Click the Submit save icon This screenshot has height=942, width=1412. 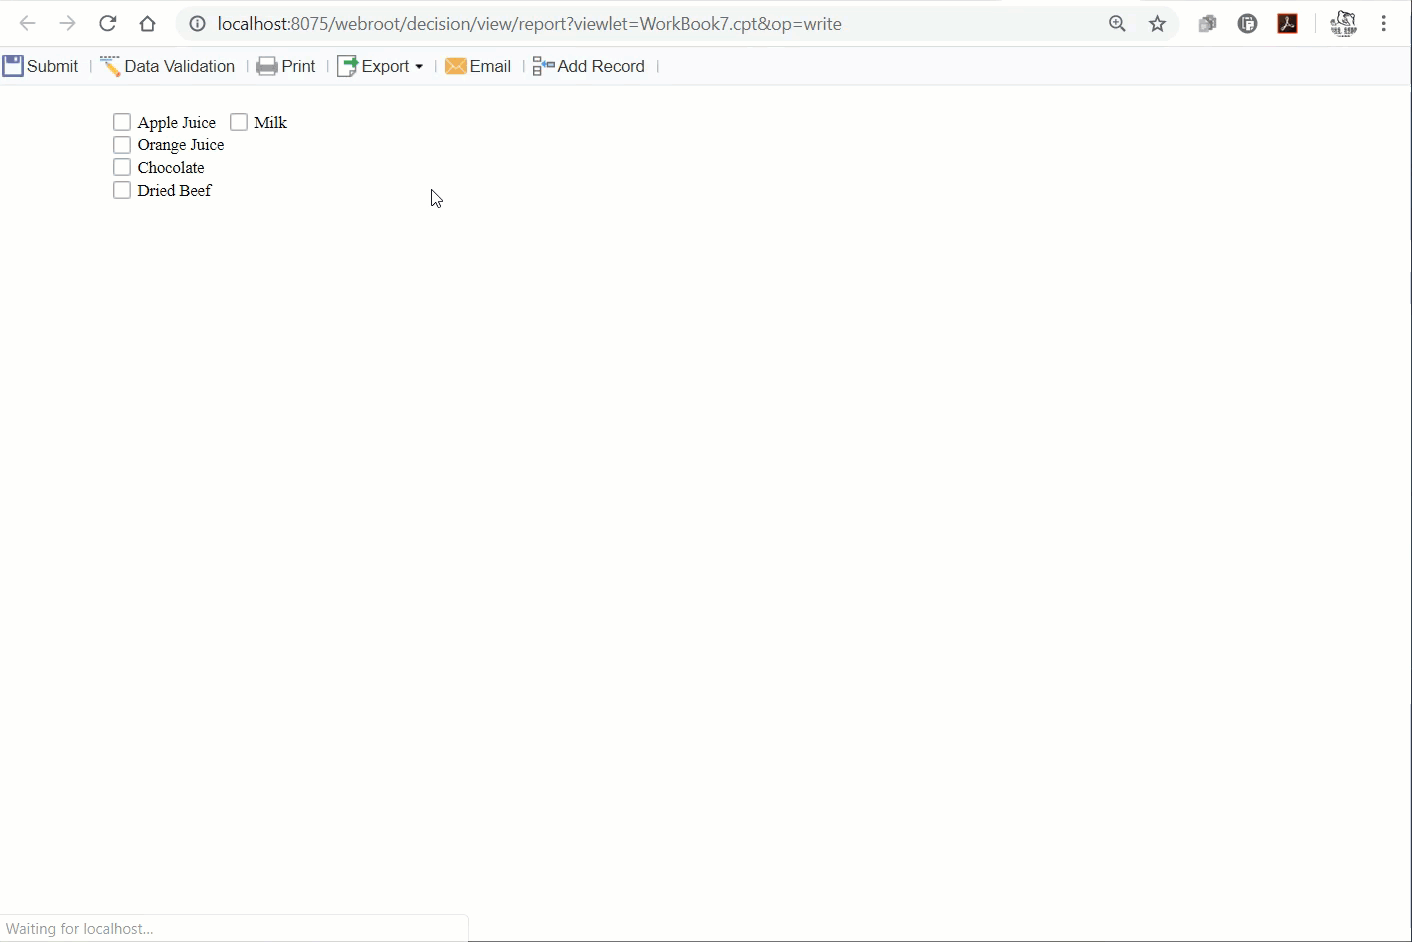pos(13,66)
